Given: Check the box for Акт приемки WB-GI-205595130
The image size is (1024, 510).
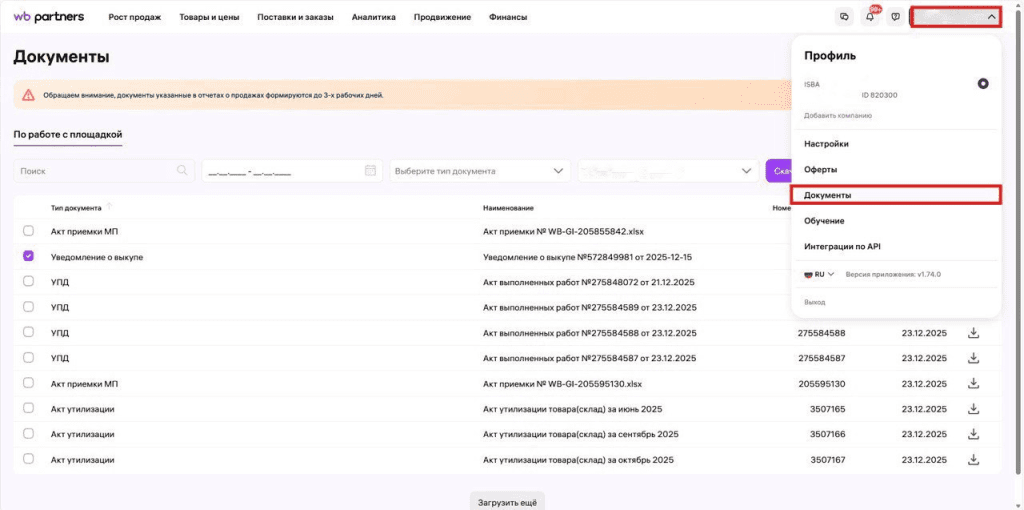Looking at the screenshot, I should click(x=28, y=382).
